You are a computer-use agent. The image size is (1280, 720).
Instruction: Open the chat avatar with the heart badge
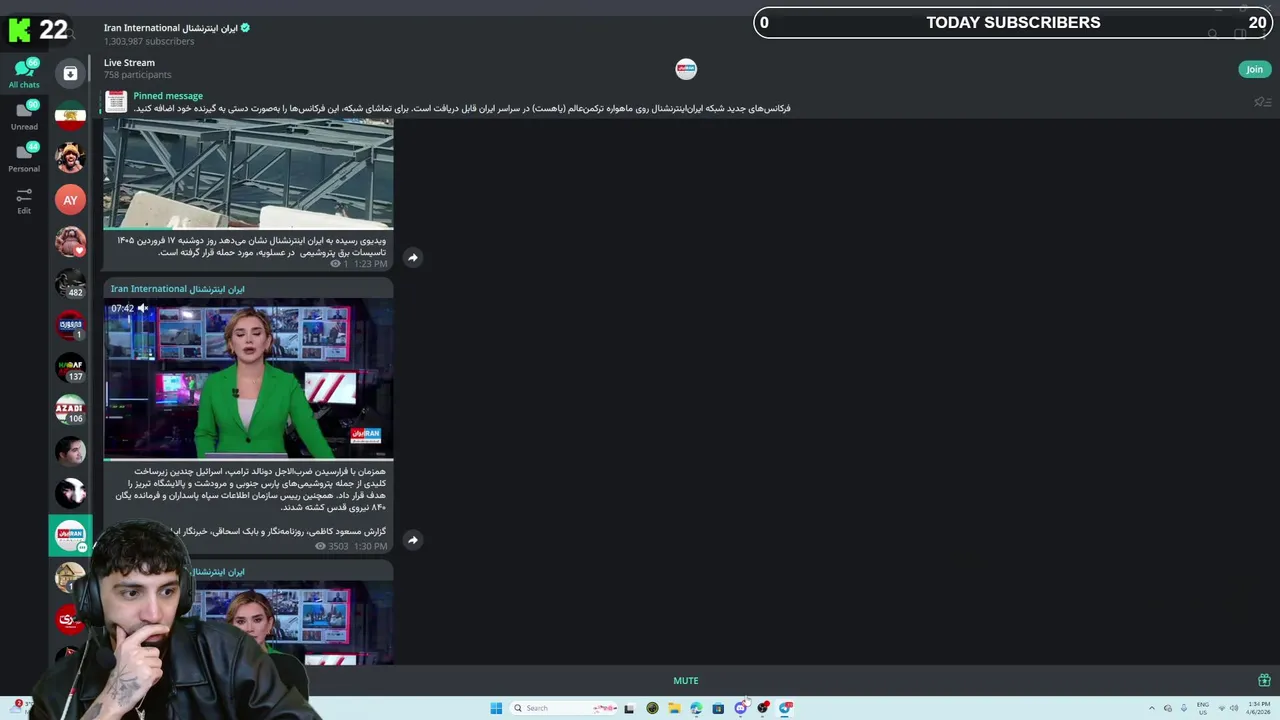[x=70, y=242]
